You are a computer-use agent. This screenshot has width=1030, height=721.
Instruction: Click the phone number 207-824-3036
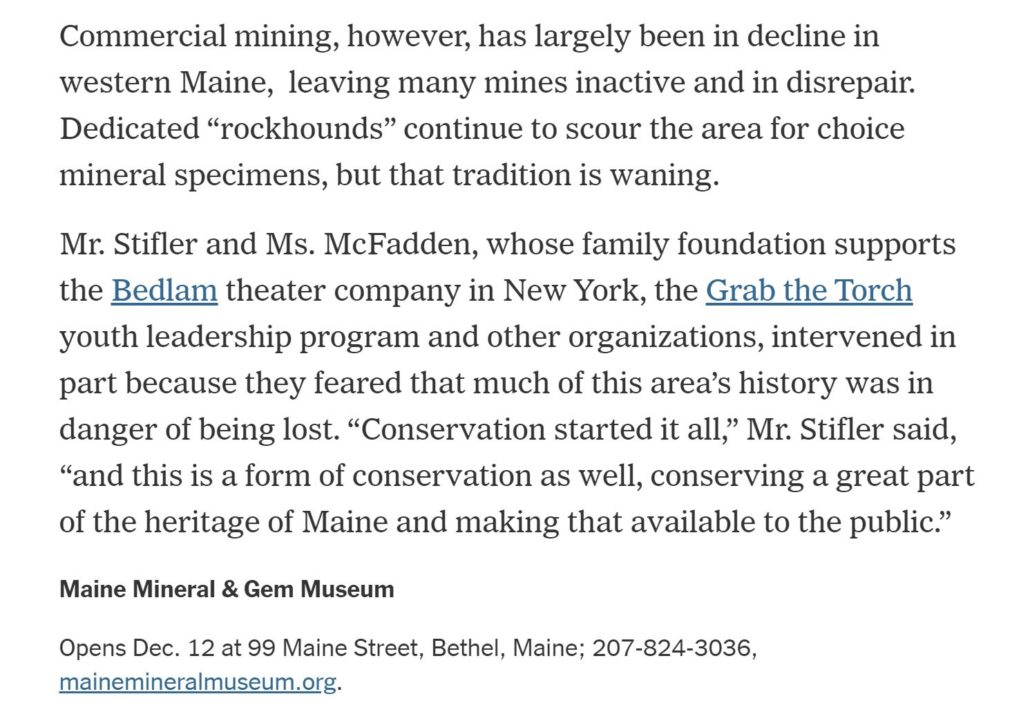(671, 648)
